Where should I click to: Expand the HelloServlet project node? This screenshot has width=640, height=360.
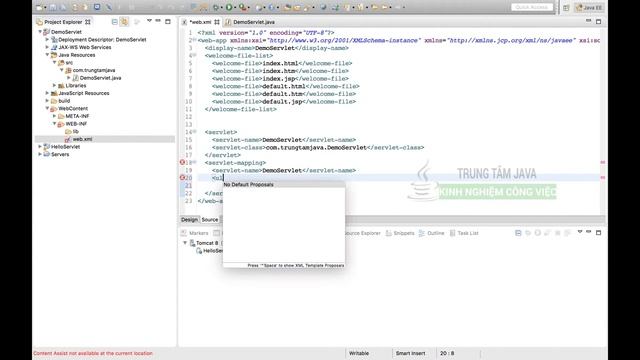coord(40,147)
